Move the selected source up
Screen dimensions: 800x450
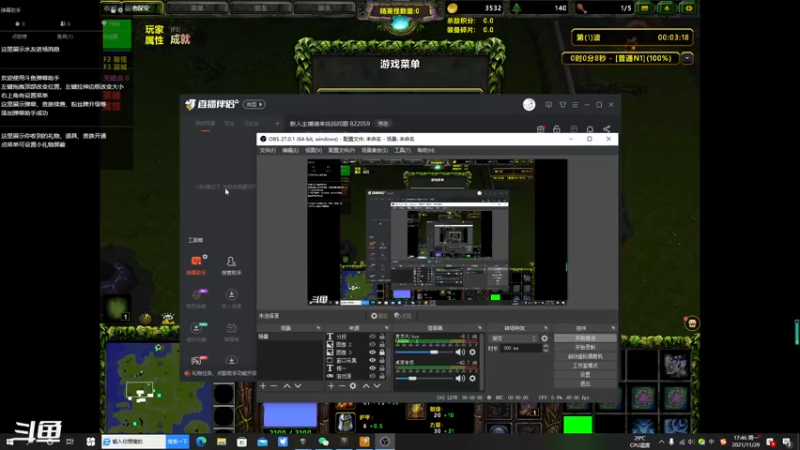coord(366,386)
